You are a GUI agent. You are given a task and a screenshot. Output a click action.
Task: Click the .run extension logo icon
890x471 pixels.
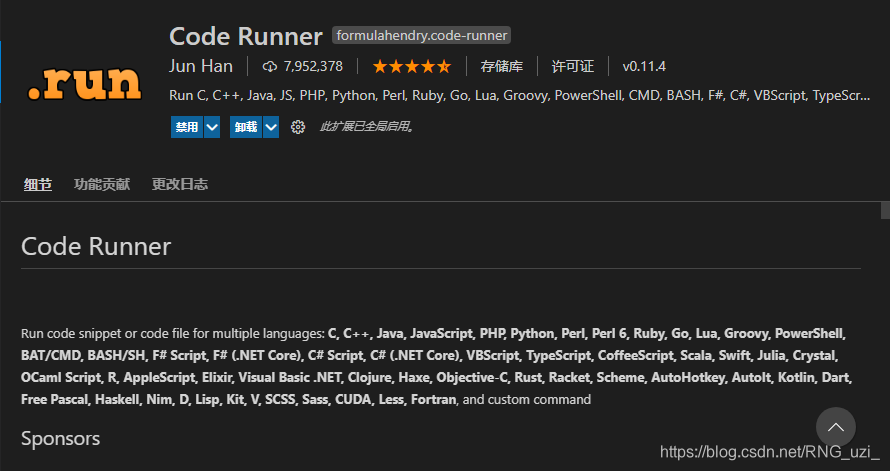84,84
